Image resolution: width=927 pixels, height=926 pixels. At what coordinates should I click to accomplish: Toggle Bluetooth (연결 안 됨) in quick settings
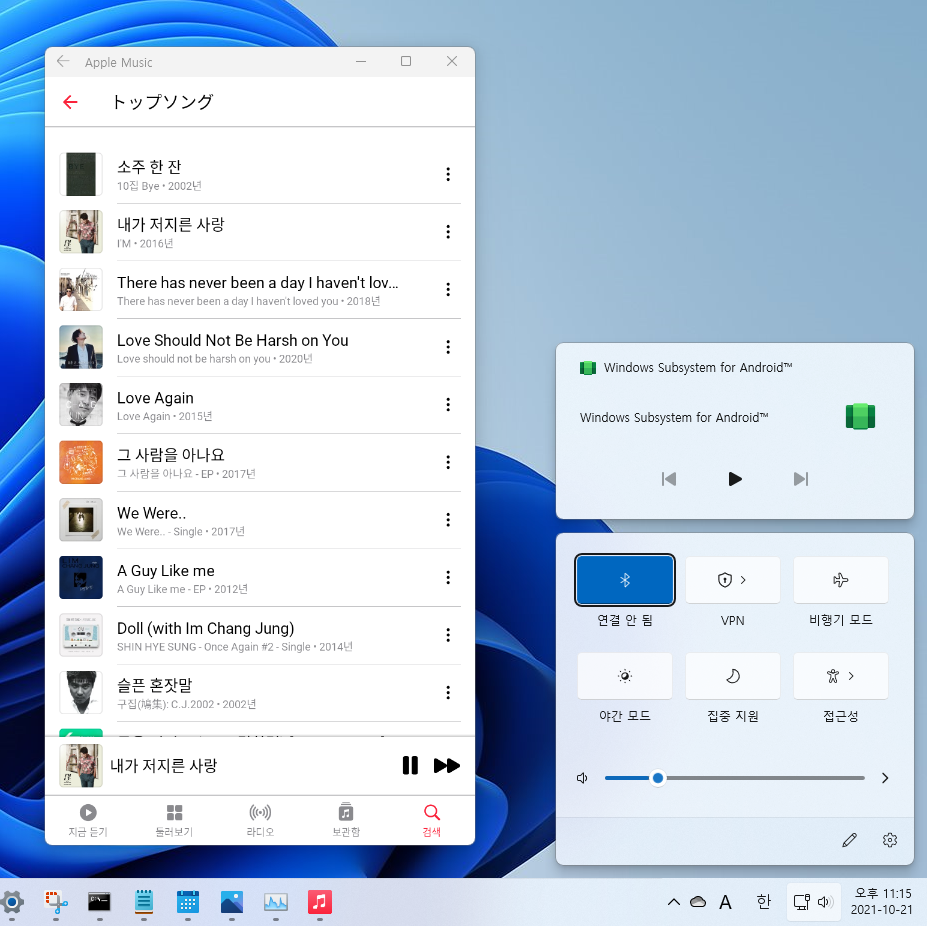[625, 580]
